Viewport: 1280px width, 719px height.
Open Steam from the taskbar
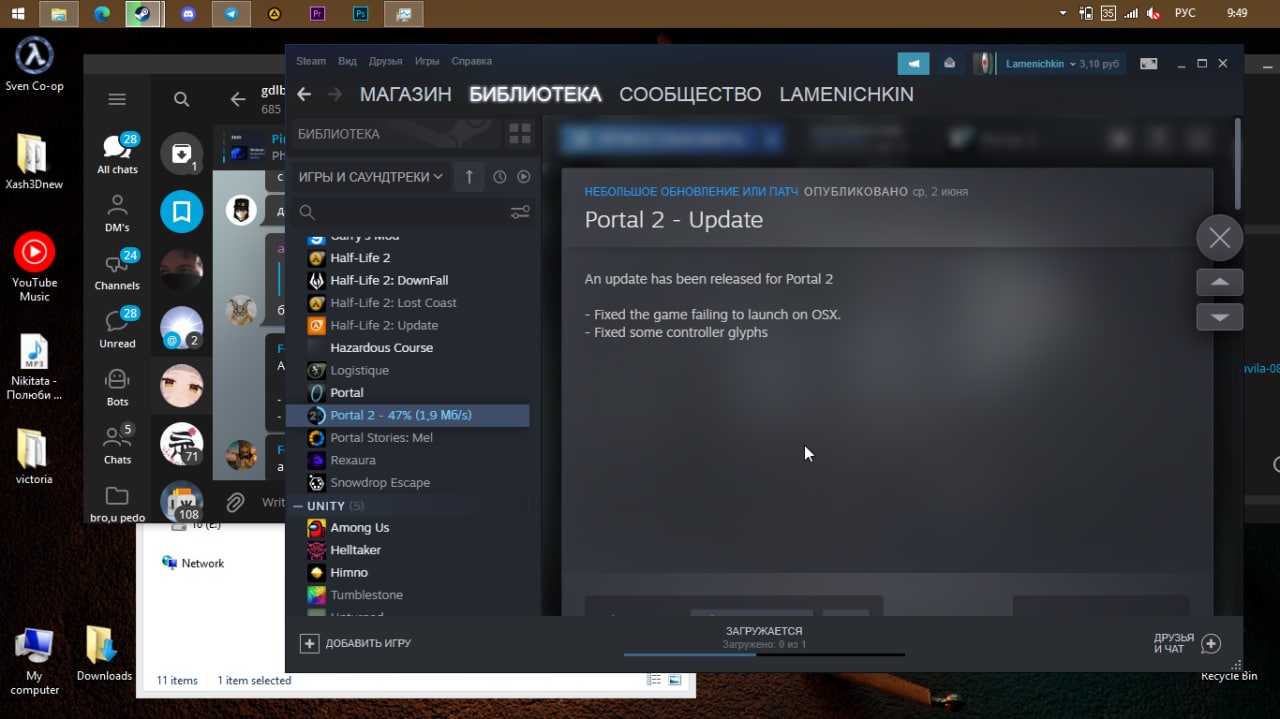pos(143,14)
